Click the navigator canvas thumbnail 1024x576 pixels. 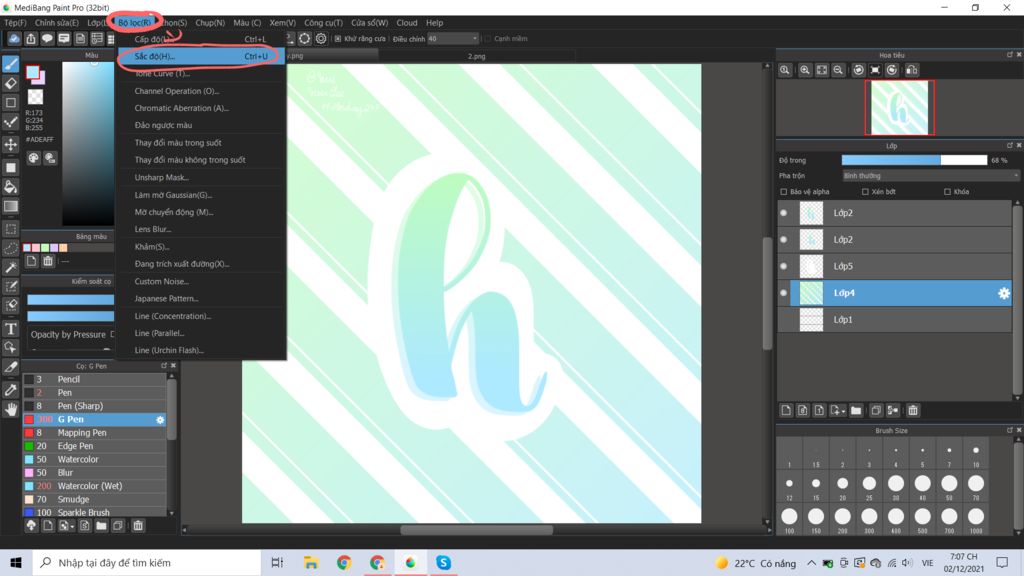point(899,108)
